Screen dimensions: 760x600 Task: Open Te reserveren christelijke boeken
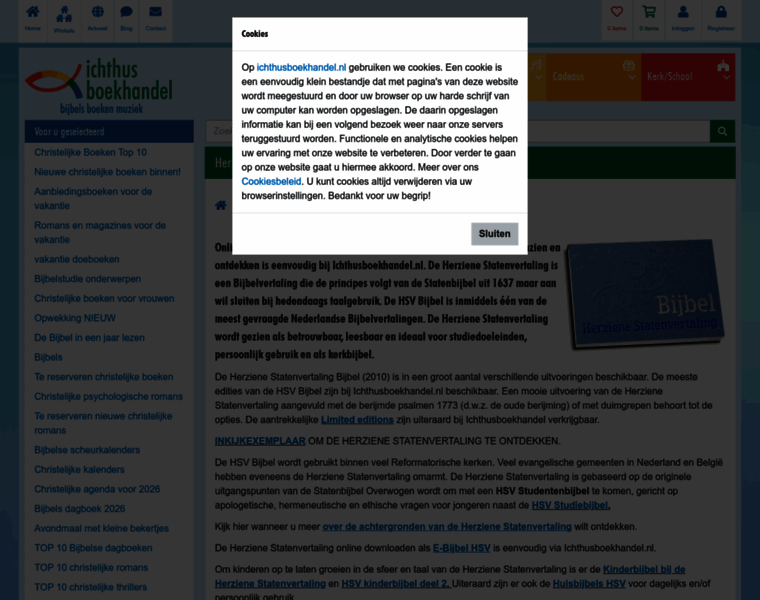[x=104, y=377]
